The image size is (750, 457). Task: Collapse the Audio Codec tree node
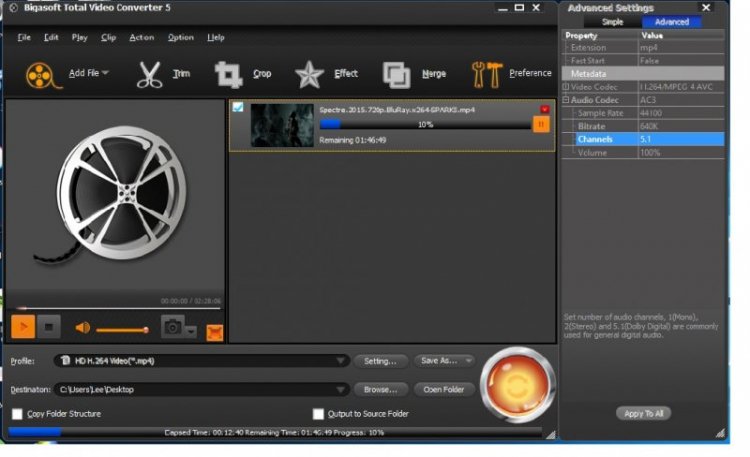tap(565, 100)
